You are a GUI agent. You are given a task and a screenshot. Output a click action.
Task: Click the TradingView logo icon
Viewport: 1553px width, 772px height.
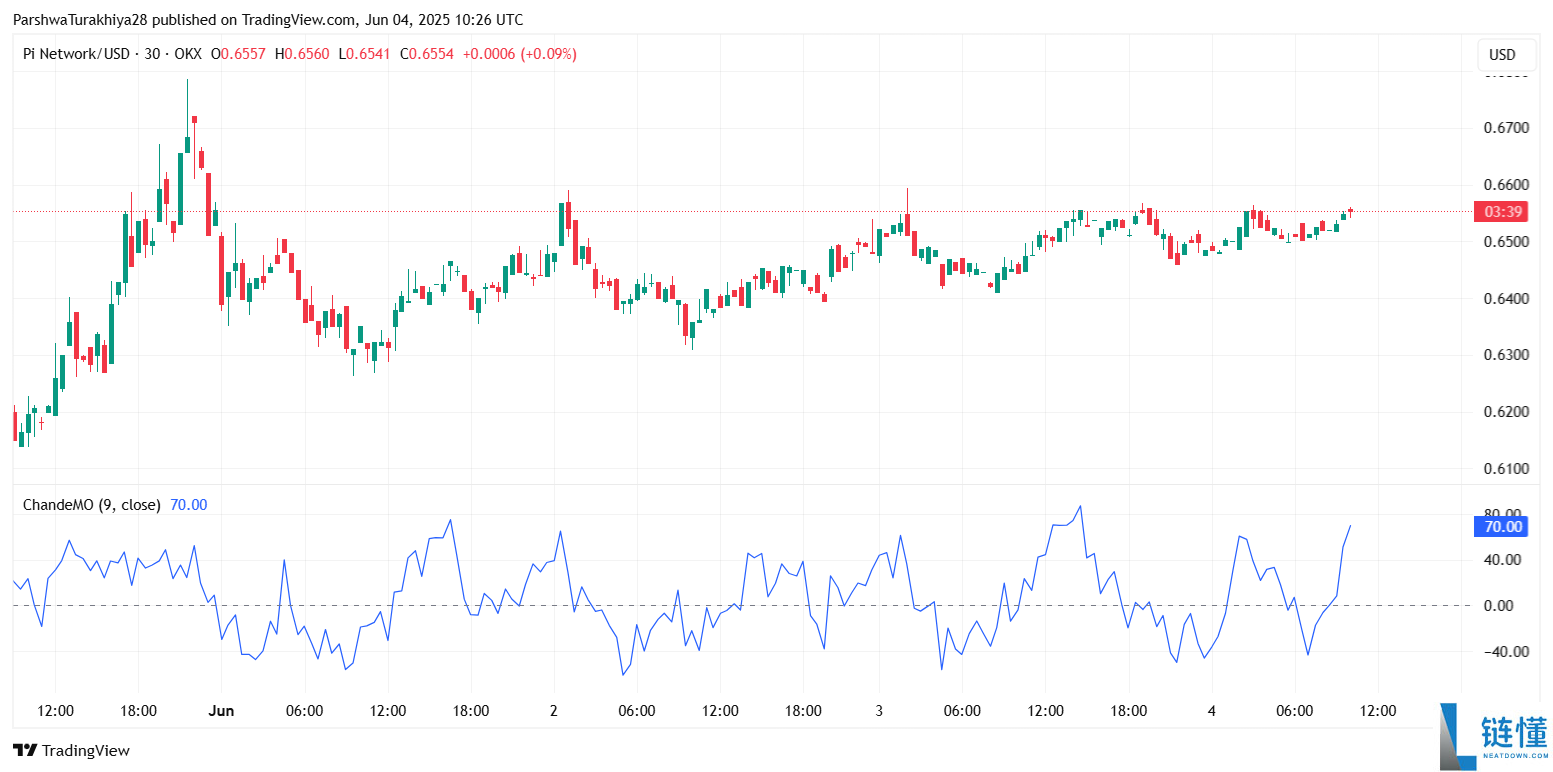click(25, 750)
